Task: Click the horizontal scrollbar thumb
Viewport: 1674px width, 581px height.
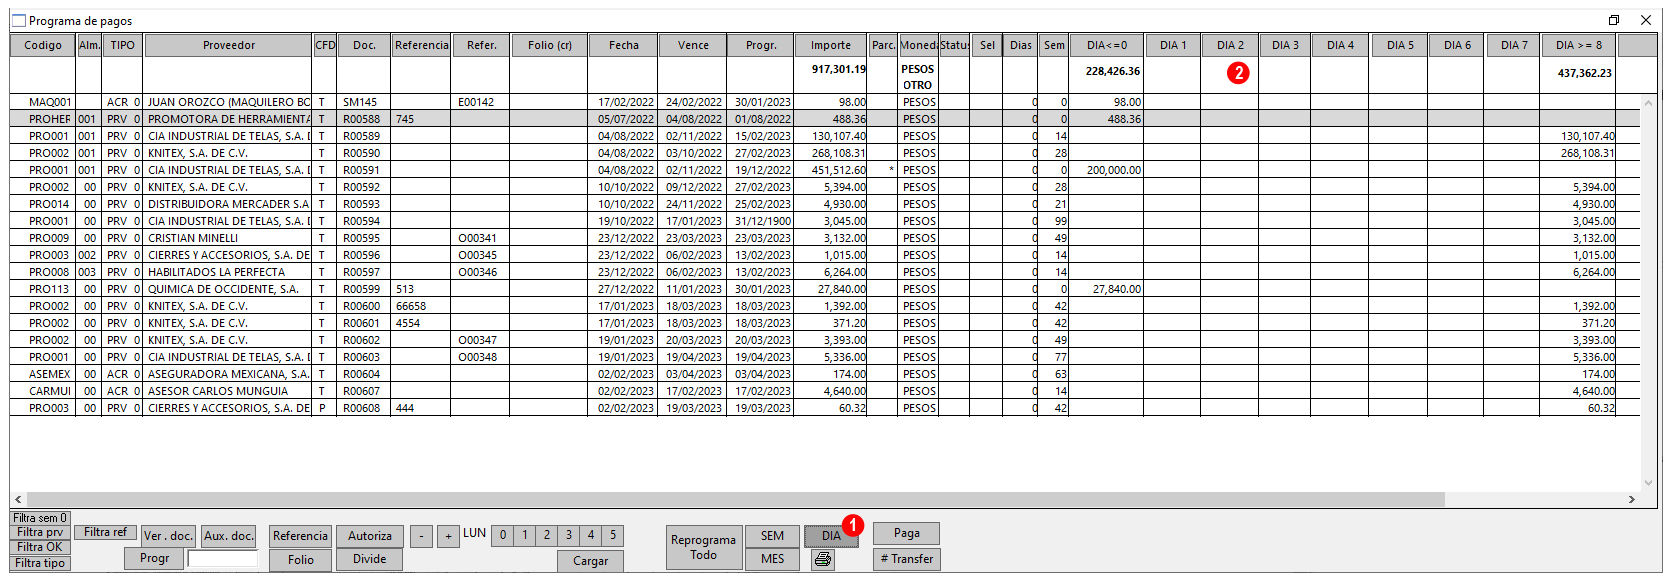Action: pos(736,499)
